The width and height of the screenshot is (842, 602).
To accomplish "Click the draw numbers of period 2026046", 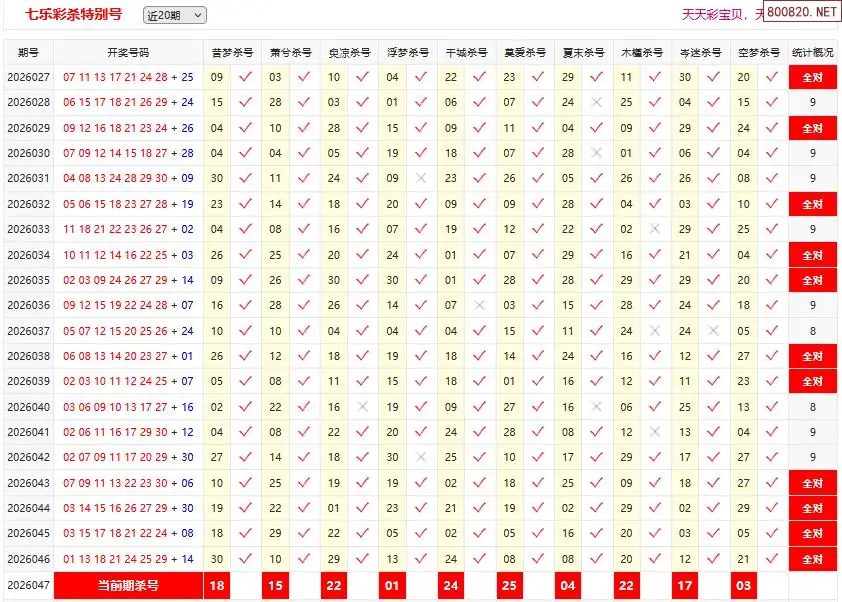I will [x=128, y=560].
